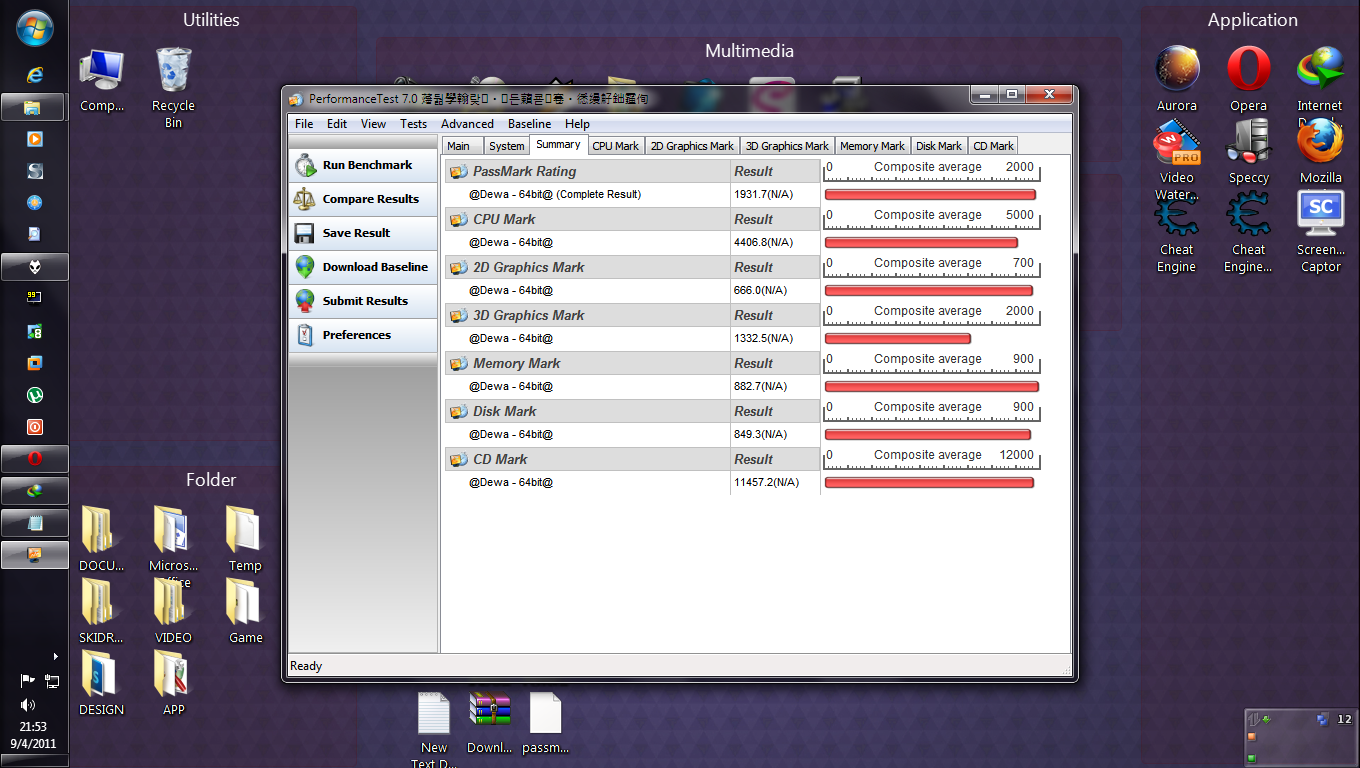The width and height of the screenshot is (1360, 768).
Task: Click the Internet Explorer taskbar icon
Action: (x=34, y=75)
